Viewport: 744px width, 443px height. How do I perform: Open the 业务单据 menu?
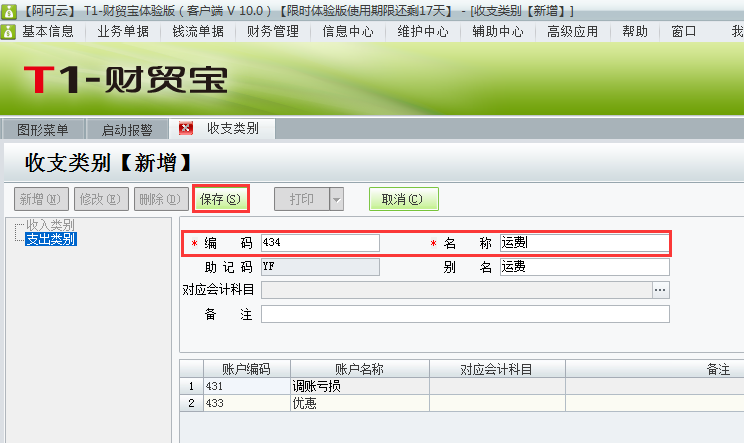click(123, 32)
